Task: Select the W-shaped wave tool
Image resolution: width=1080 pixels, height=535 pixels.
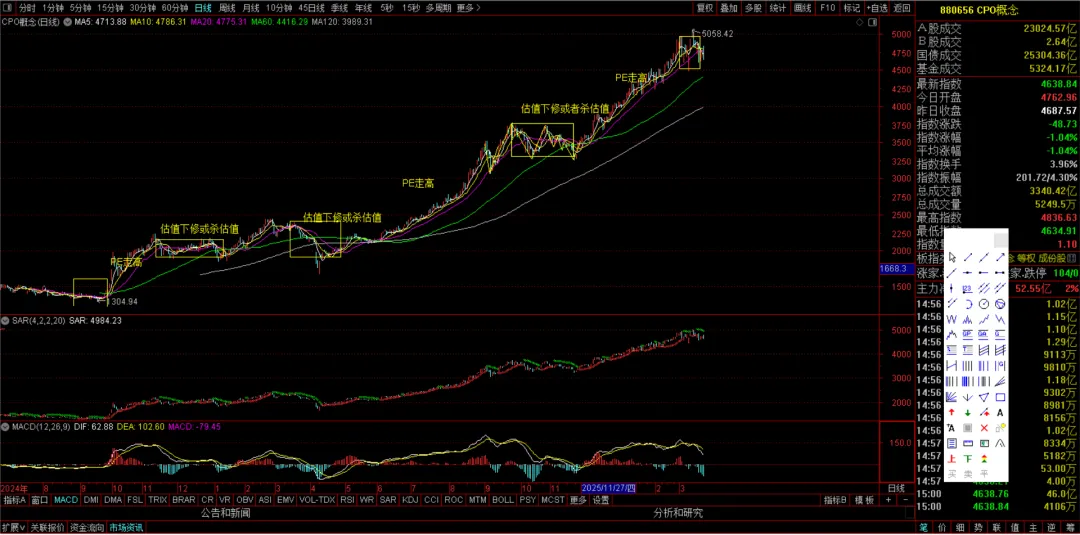Action: click(x=952, y=319)
